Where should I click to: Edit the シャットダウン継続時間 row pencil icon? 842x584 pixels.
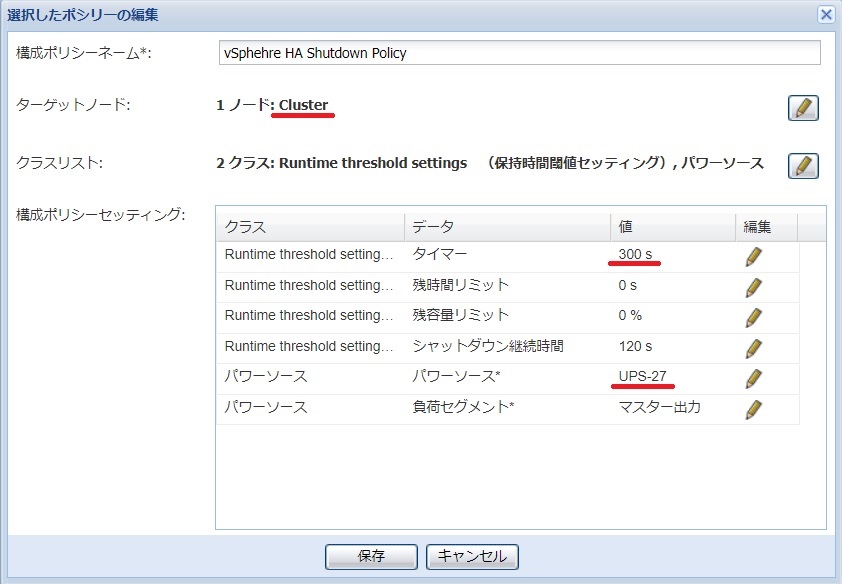753,348
